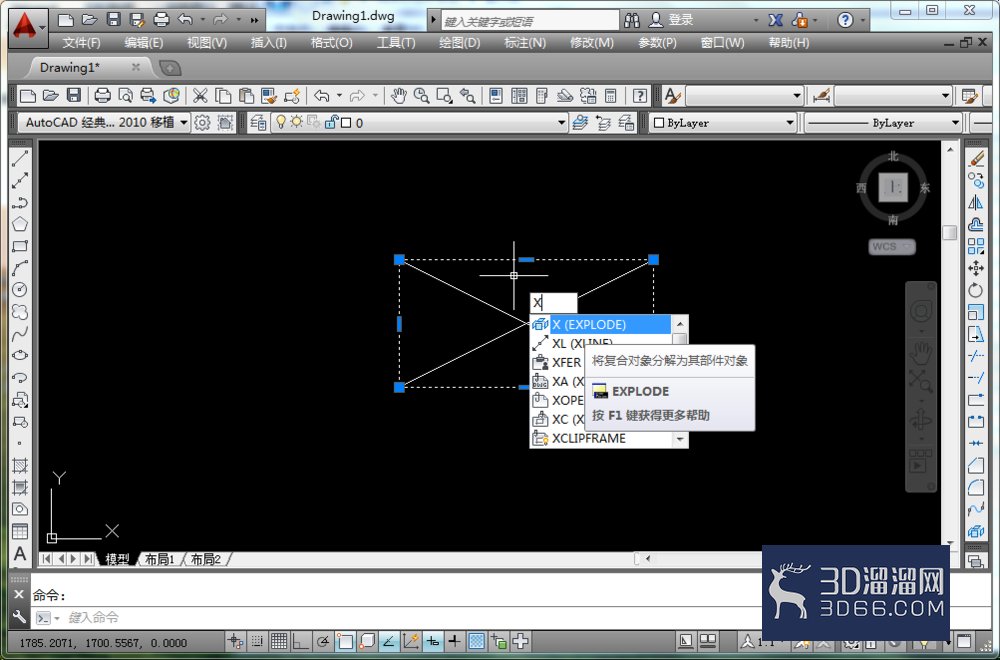
Task: Click the command line input field
Action: click(408, 617)
